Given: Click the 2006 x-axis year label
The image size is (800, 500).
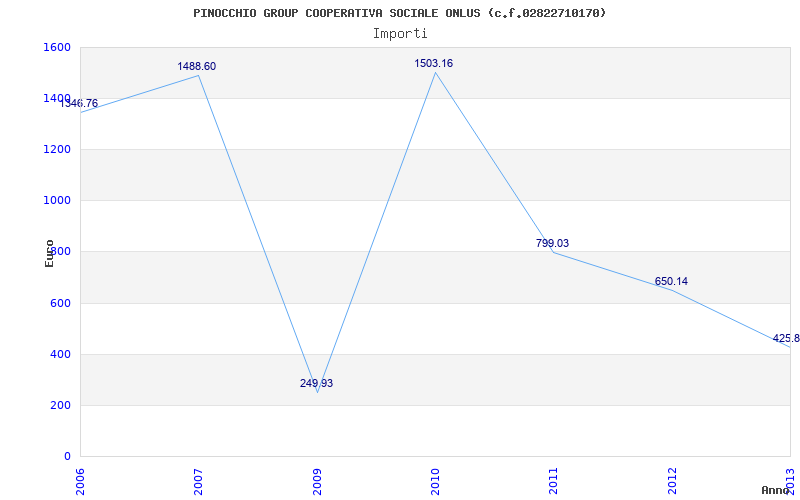Looking at the screenshot, I should (80, 482).
